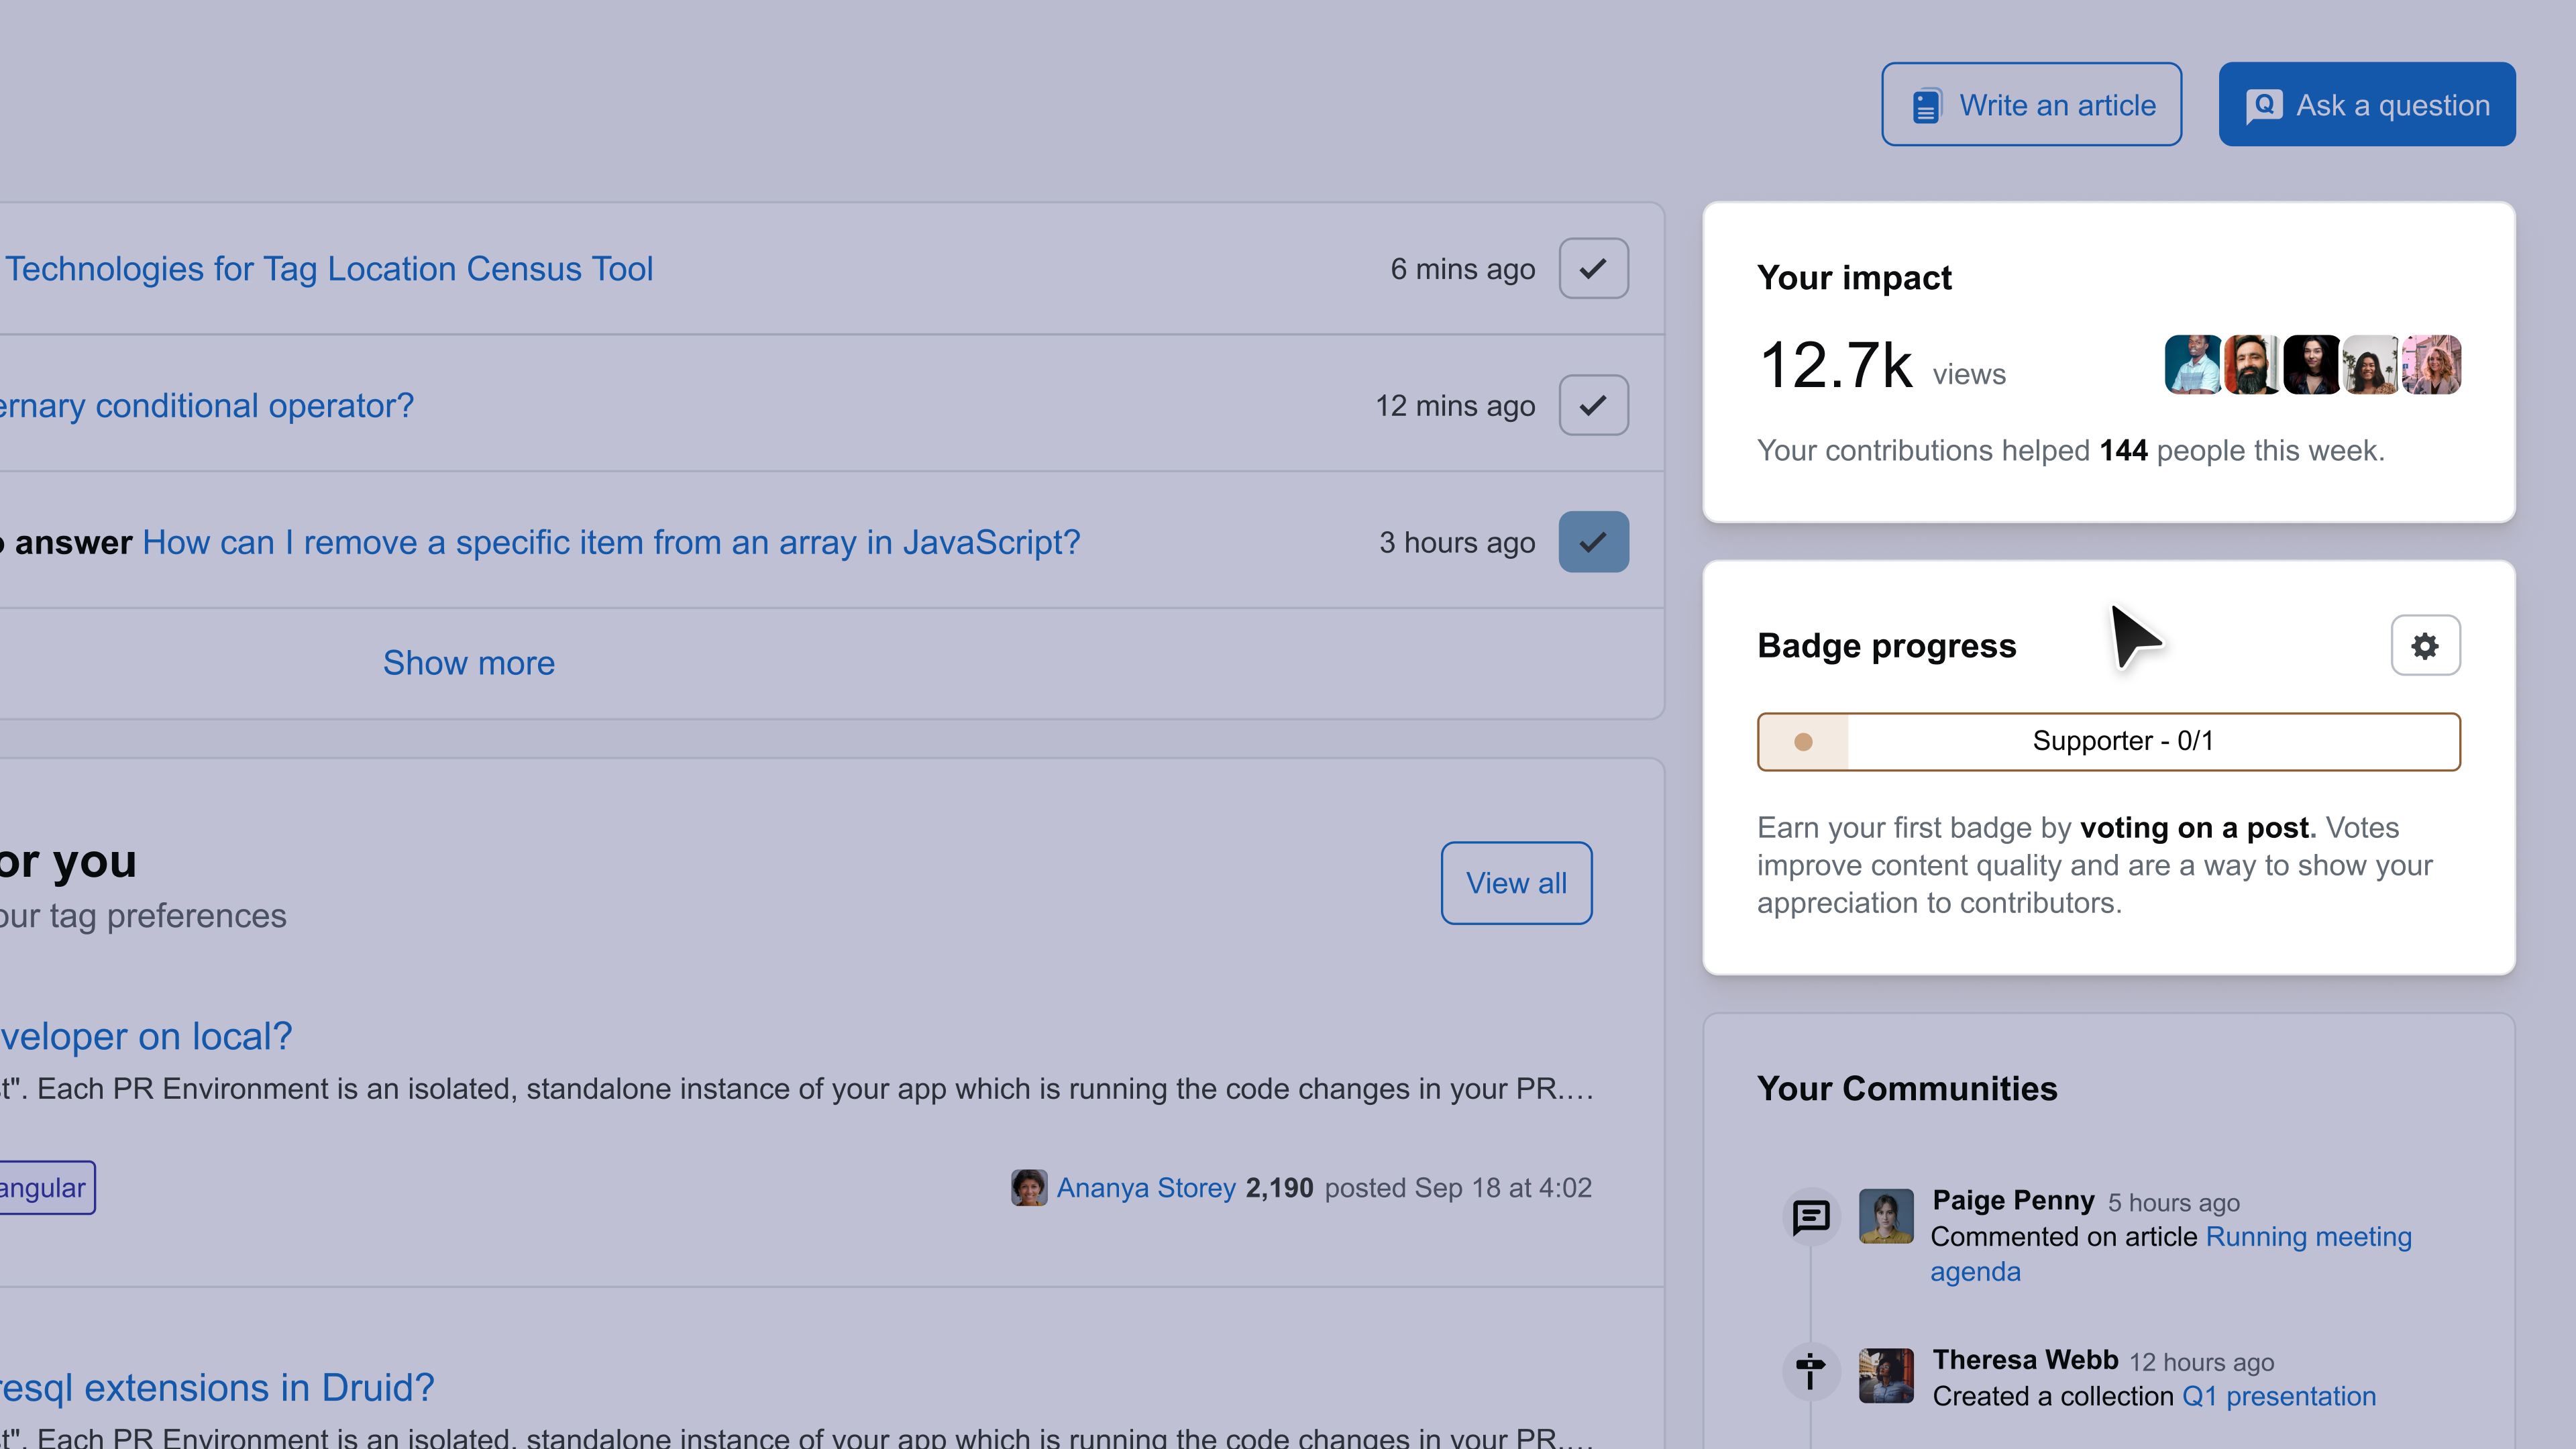Click the first avatar in Your impact
Image resolution: width=2576 pixels, height=1449 pixels.
2192,365
